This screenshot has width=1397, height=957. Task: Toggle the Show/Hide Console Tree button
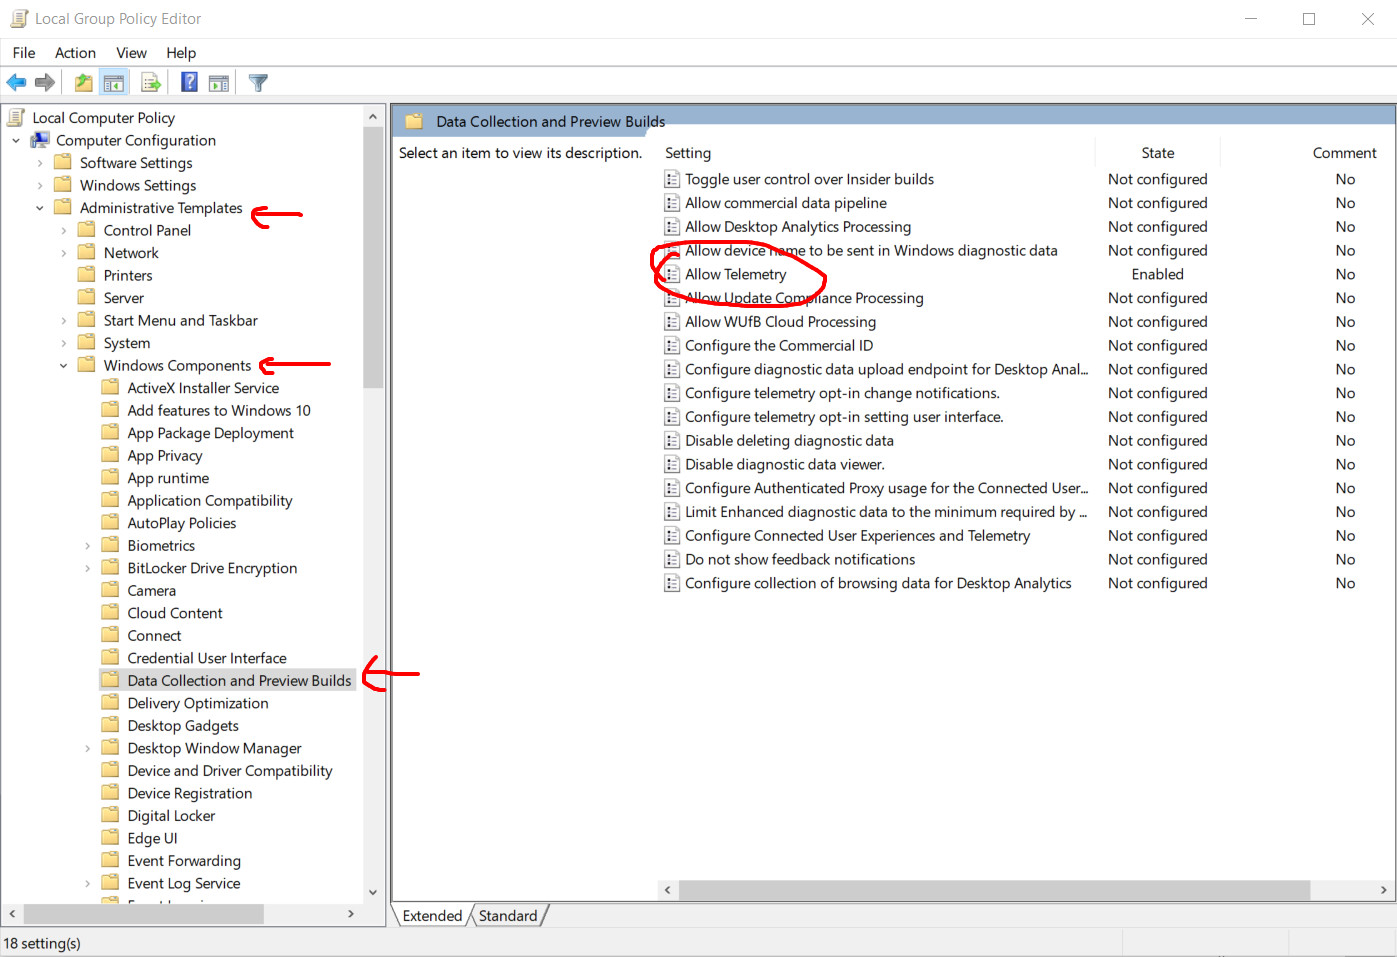point(114,83)
